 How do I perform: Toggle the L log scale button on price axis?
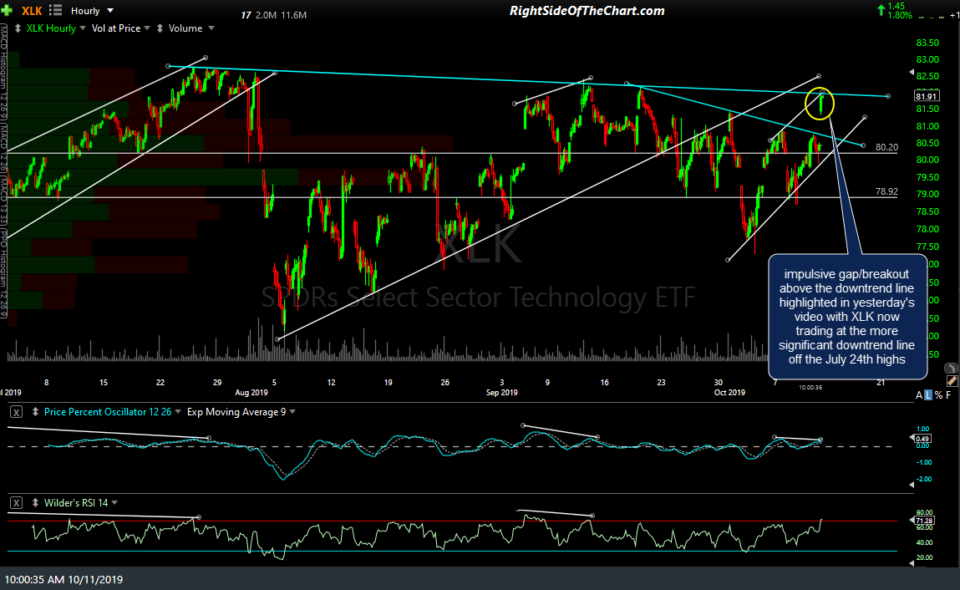pos(929,393)
